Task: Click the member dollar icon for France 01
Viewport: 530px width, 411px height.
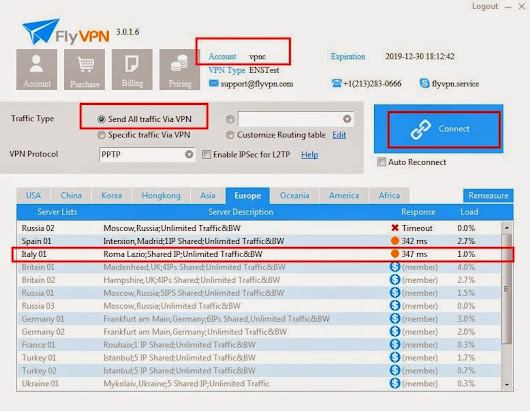Action: (395, 344)
